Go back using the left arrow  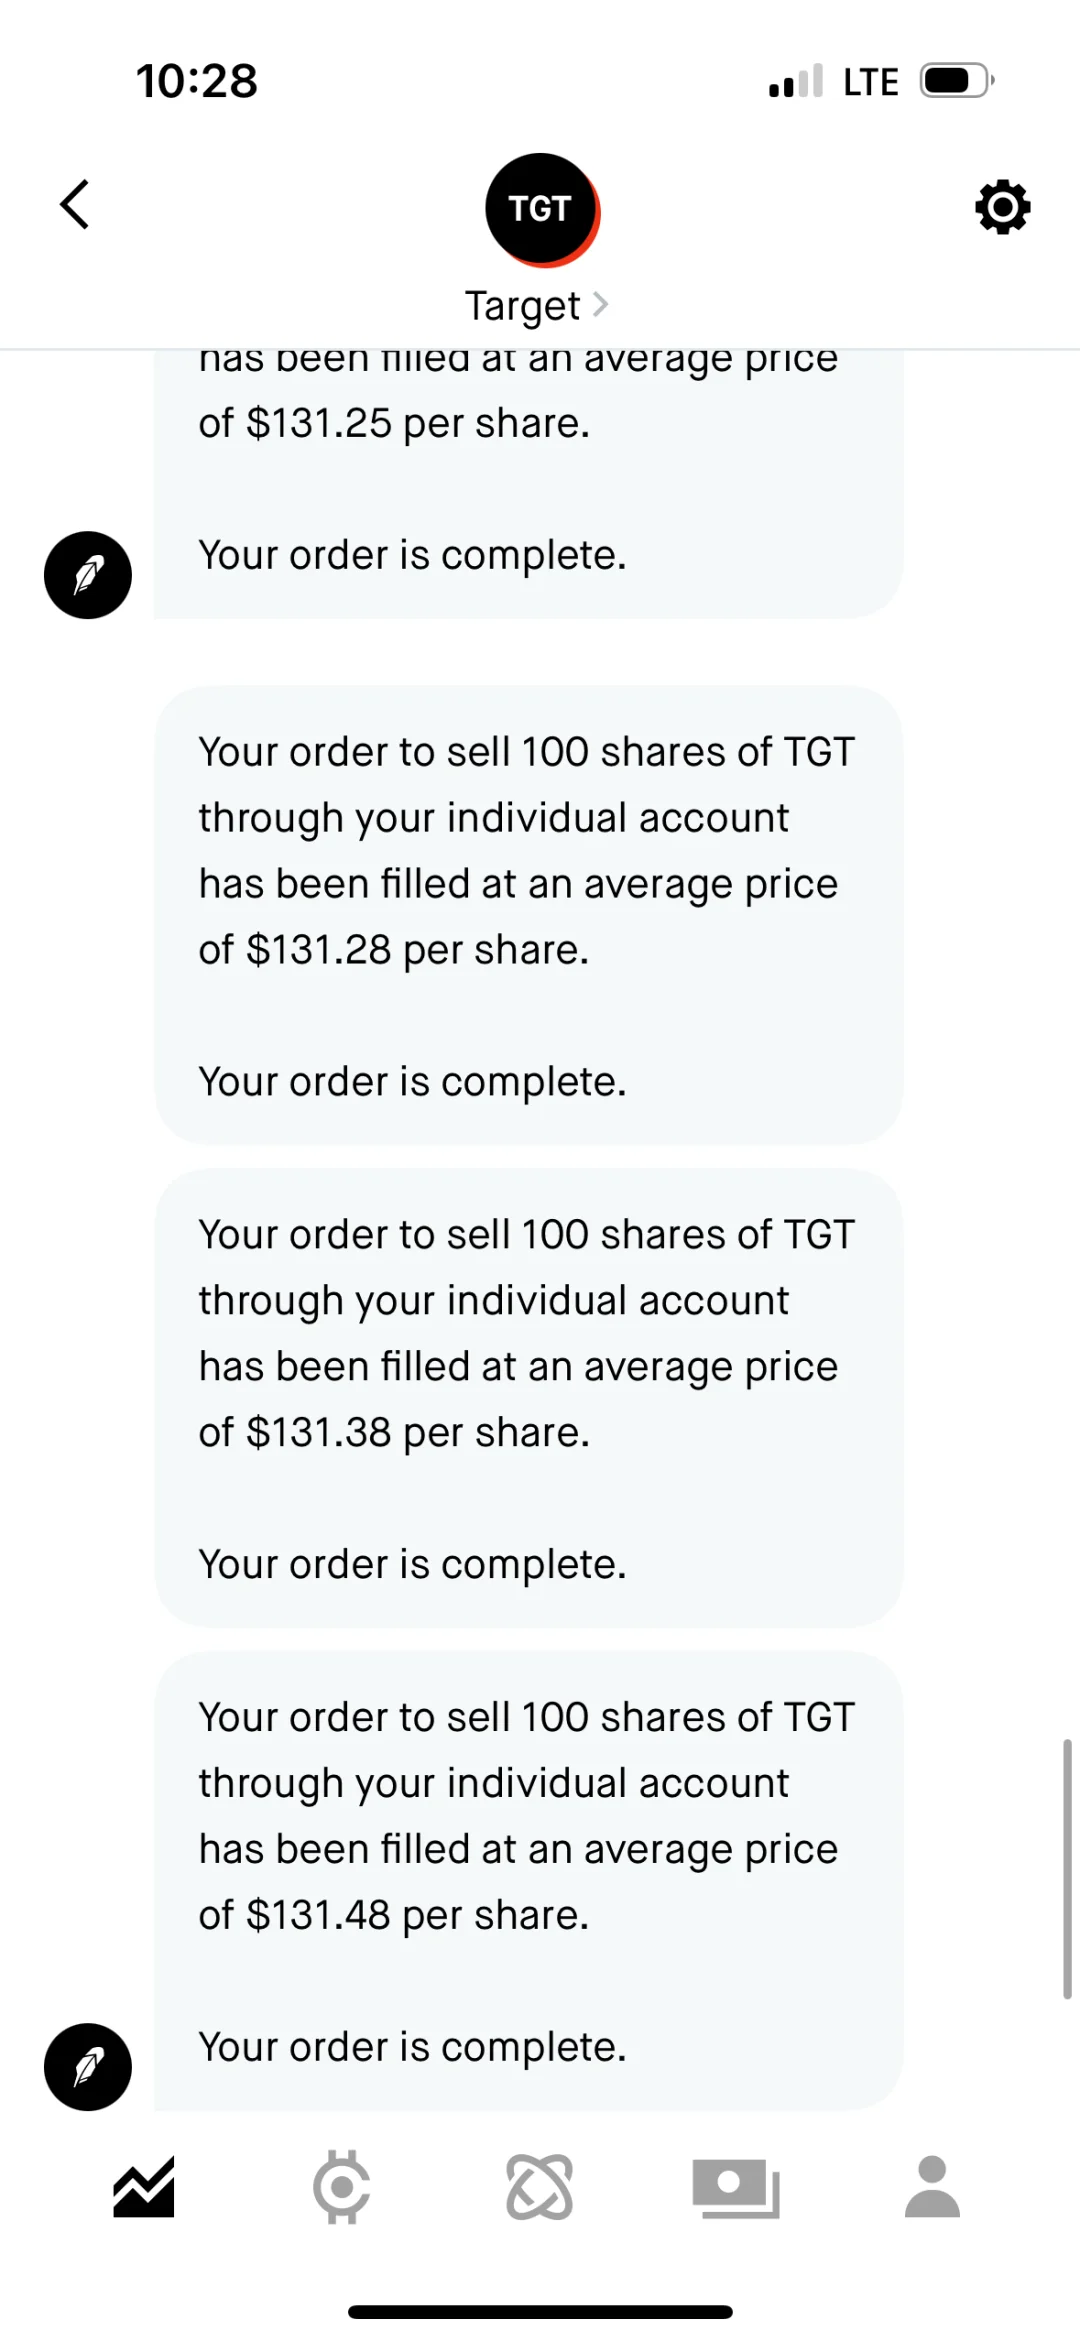pyautogui.click(x=75, y=205)
